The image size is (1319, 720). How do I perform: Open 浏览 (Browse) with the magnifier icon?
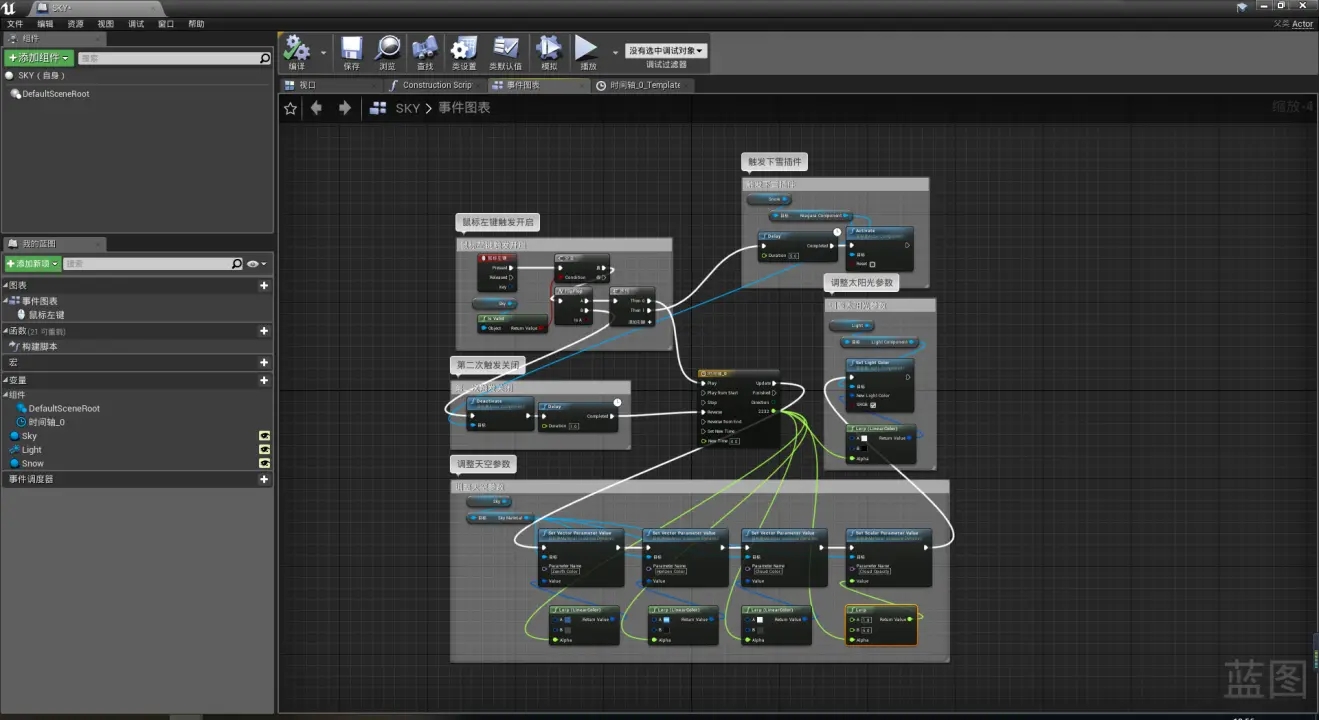click(x=387, y=48)
